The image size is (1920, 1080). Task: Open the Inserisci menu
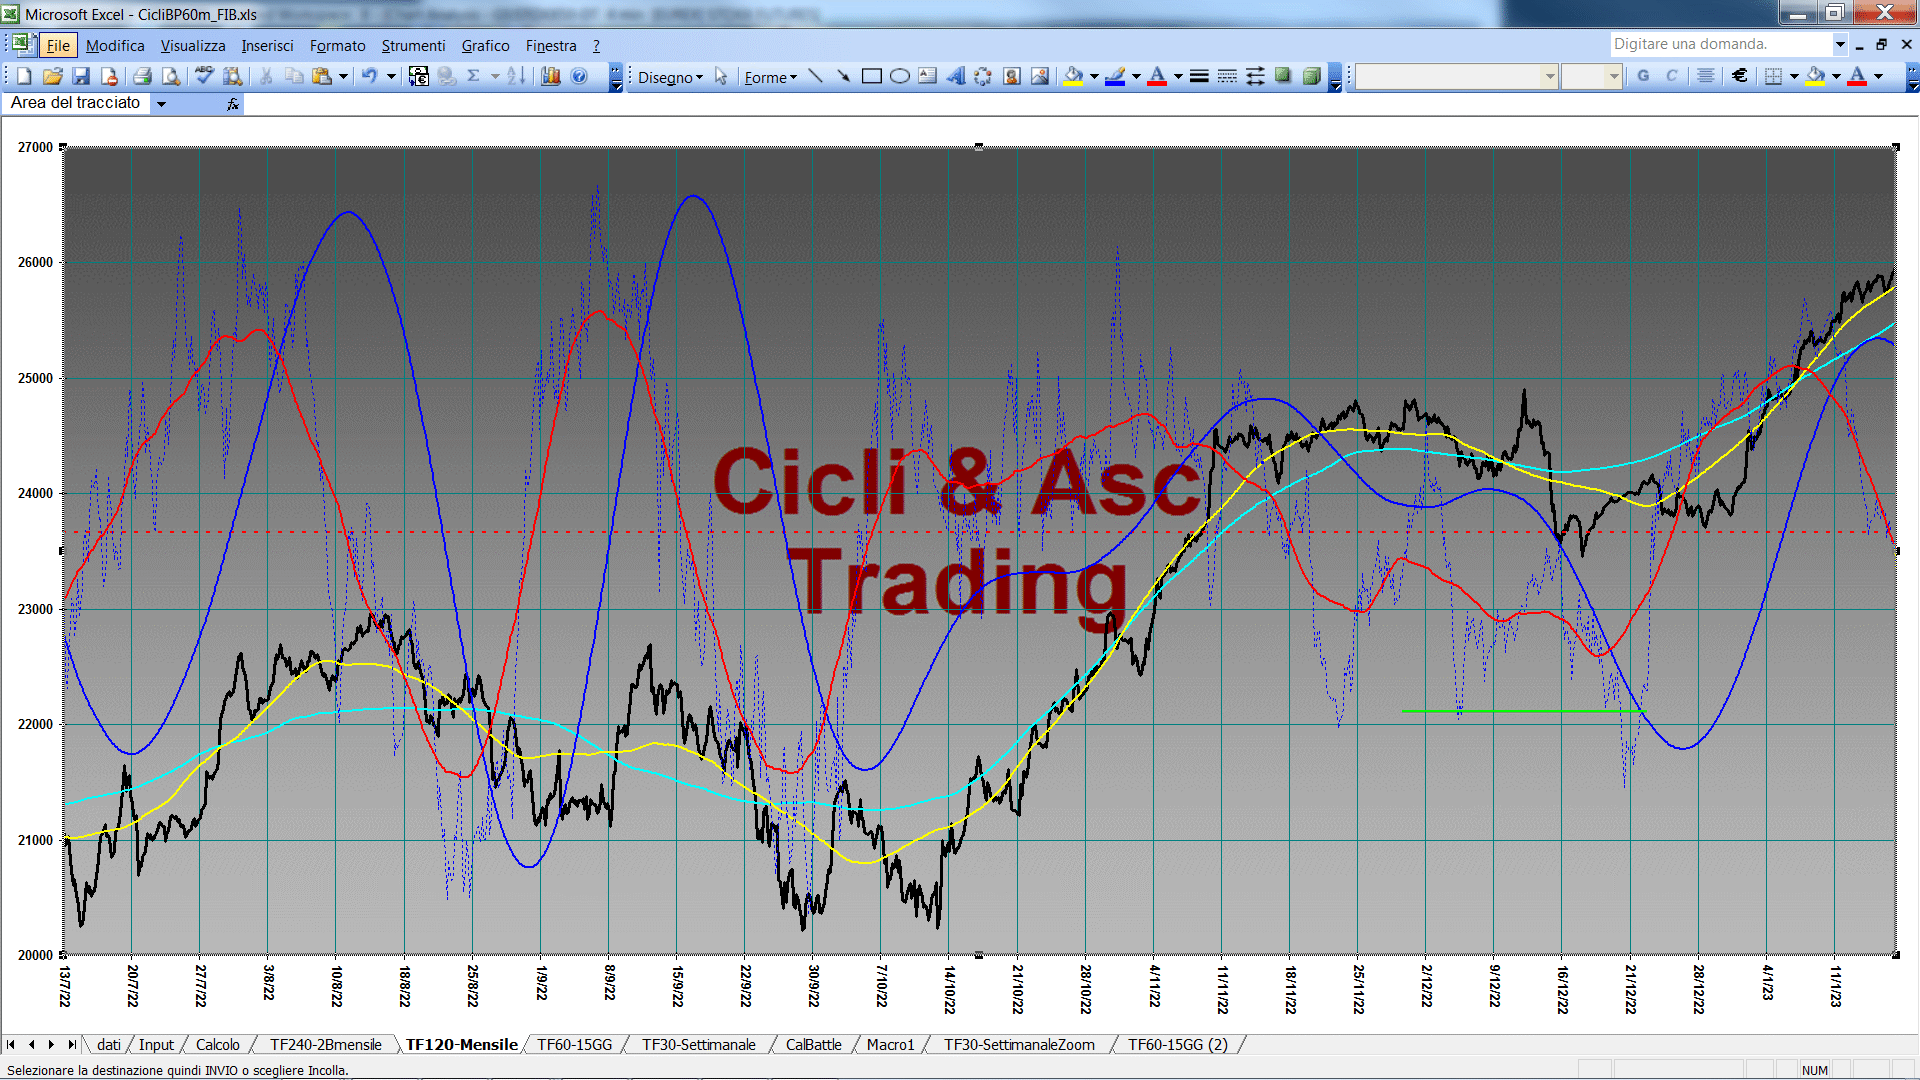point(267,45)
